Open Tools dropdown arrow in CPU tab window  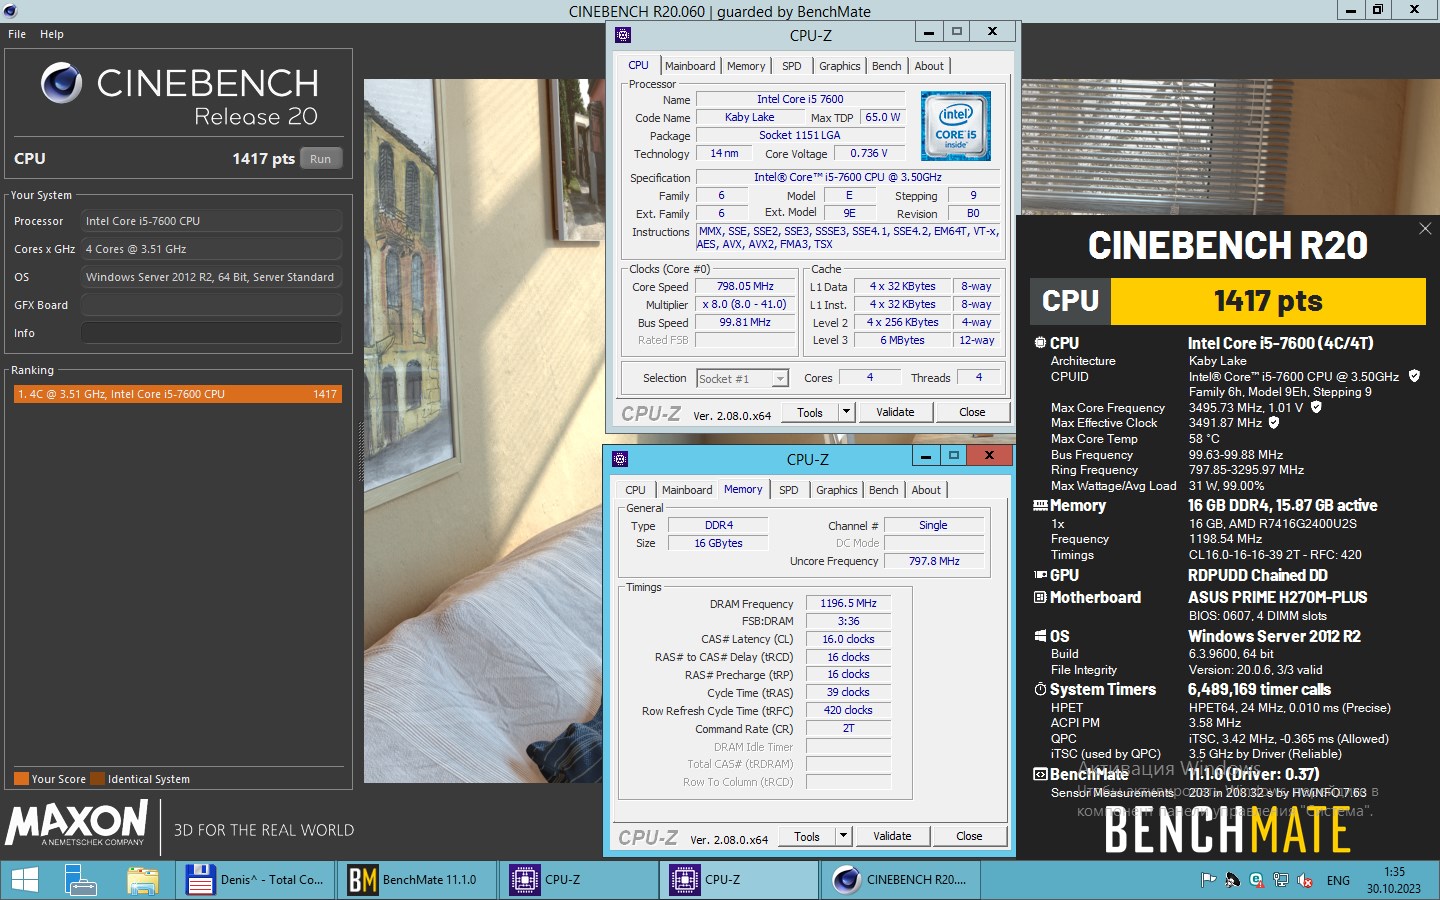pyautogui.click(x=846, y=412)
